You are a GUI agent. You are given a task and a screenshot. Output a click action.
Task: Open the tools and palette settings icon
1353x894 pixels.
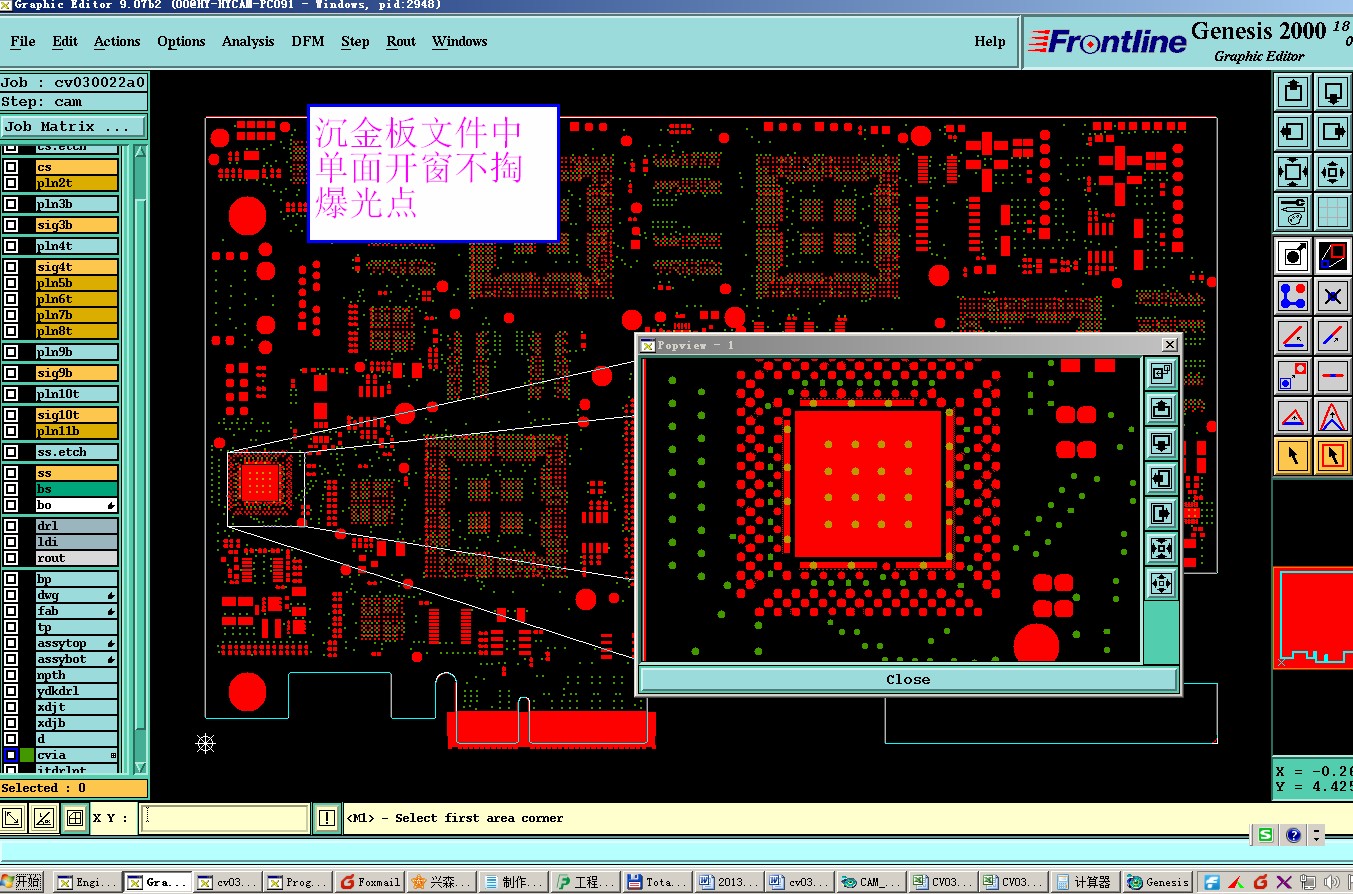1293,211
